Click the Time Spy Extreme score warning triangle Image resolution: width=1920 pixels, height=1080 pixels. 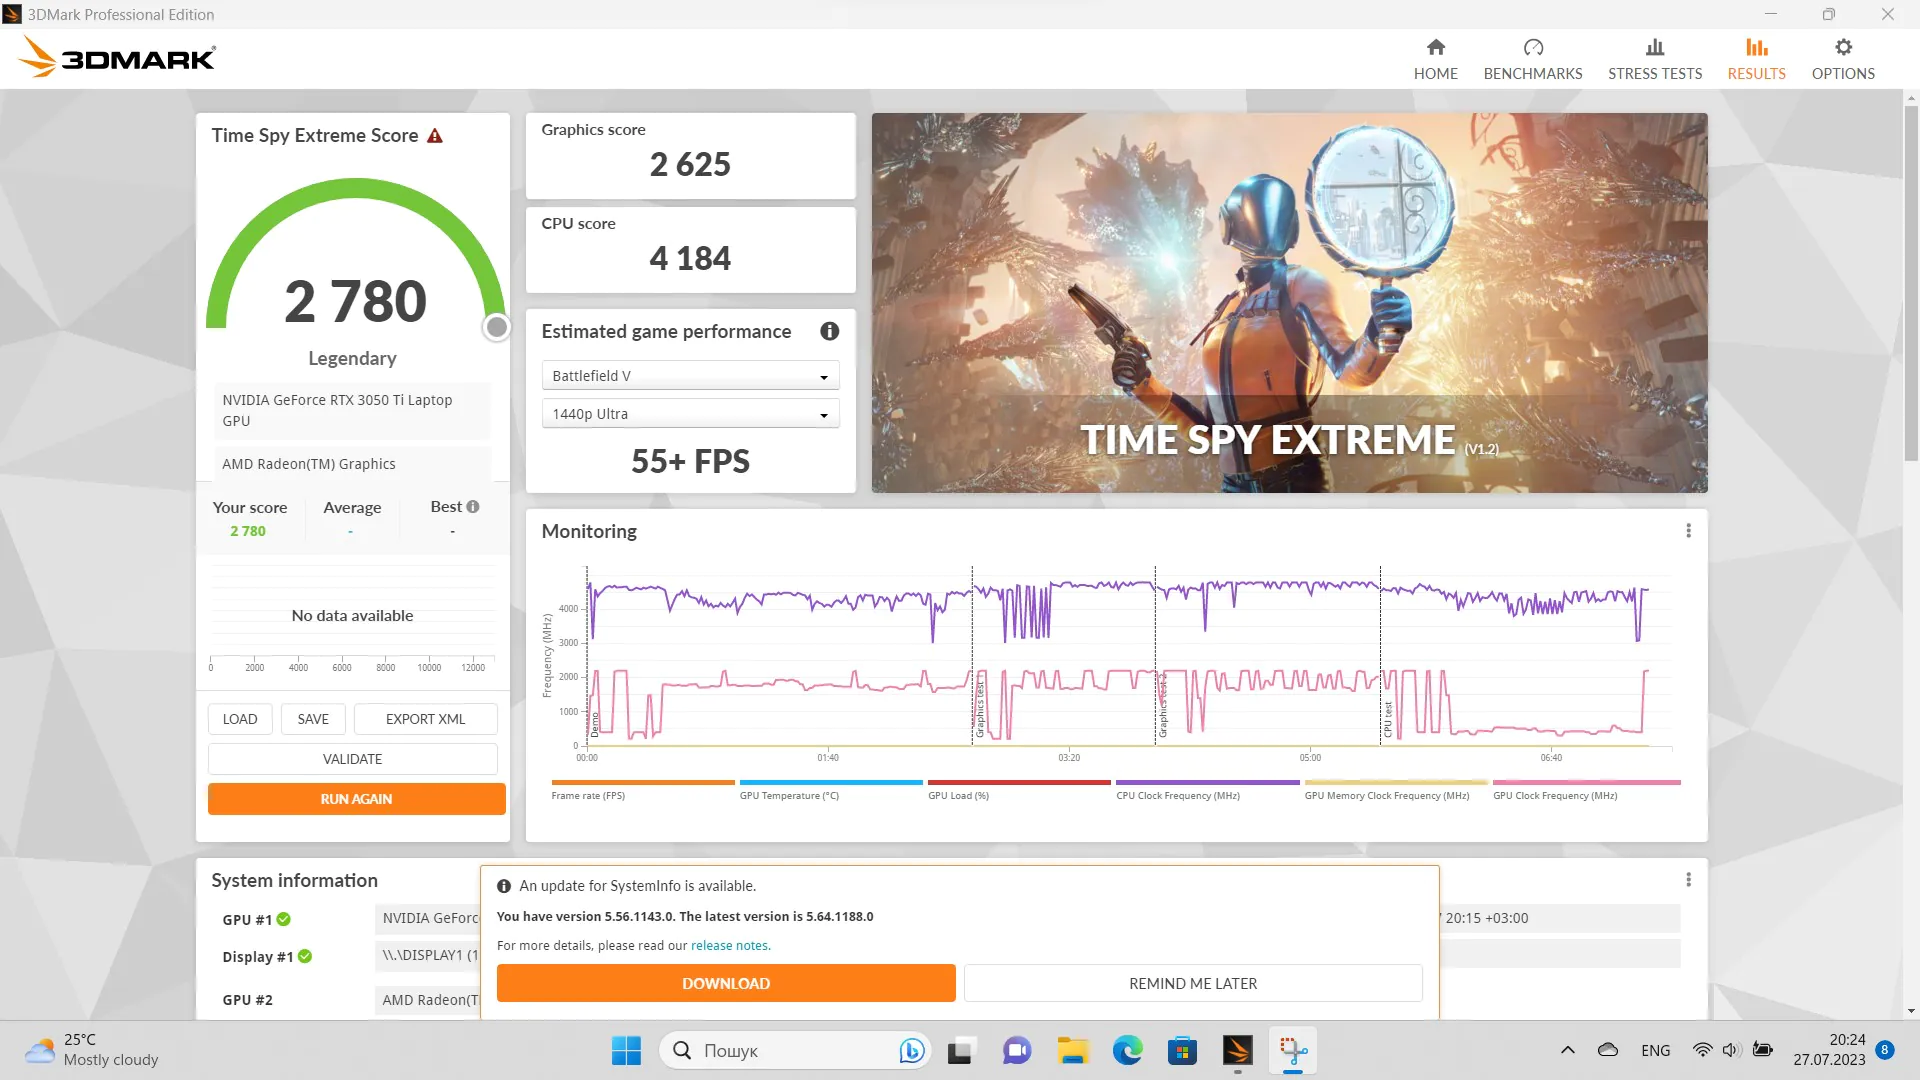[434, 136]
